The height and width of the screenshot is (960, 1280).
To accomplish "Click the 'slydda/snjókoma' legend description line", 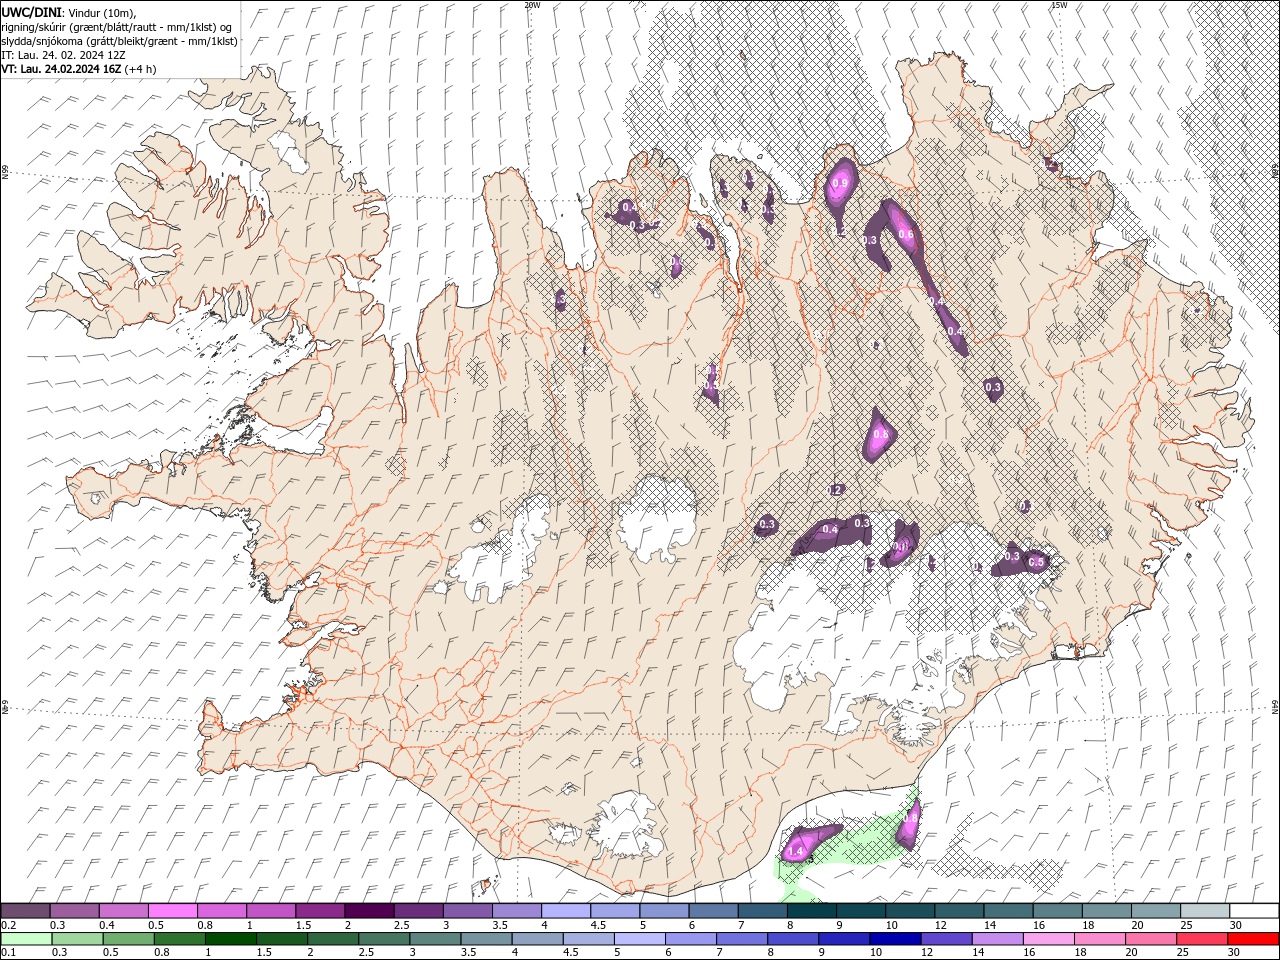I will click(x=119, y=40).
